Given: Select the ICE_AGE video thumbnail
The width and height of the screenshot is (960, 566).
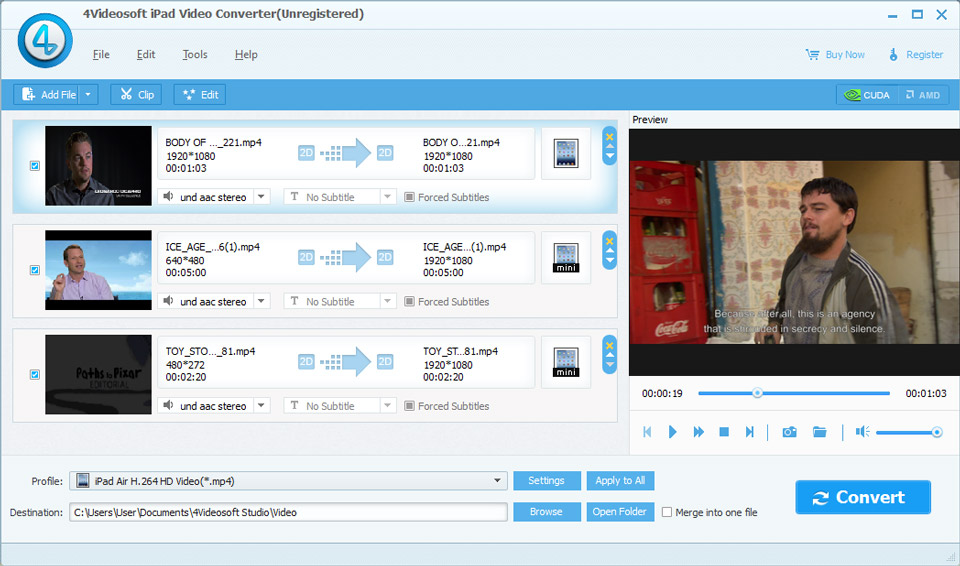Looking at the screenshot, I should pos(98,270).
